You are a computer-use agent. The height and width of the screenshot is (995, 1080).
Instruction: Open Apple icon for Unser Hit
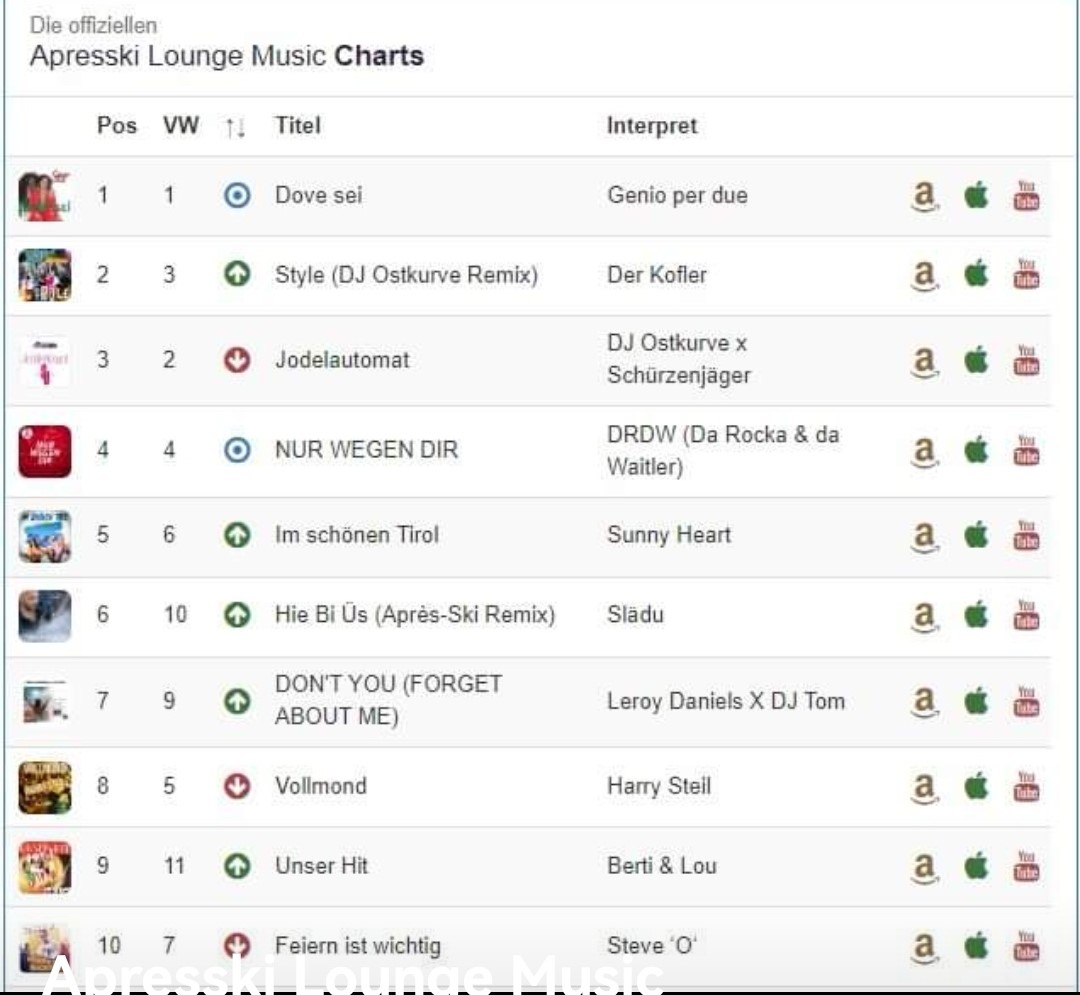tap(976, 866)
